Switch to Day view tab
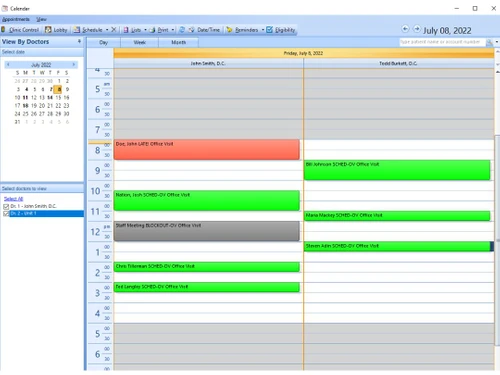This screenshot has height=375, width=500. 103,42
